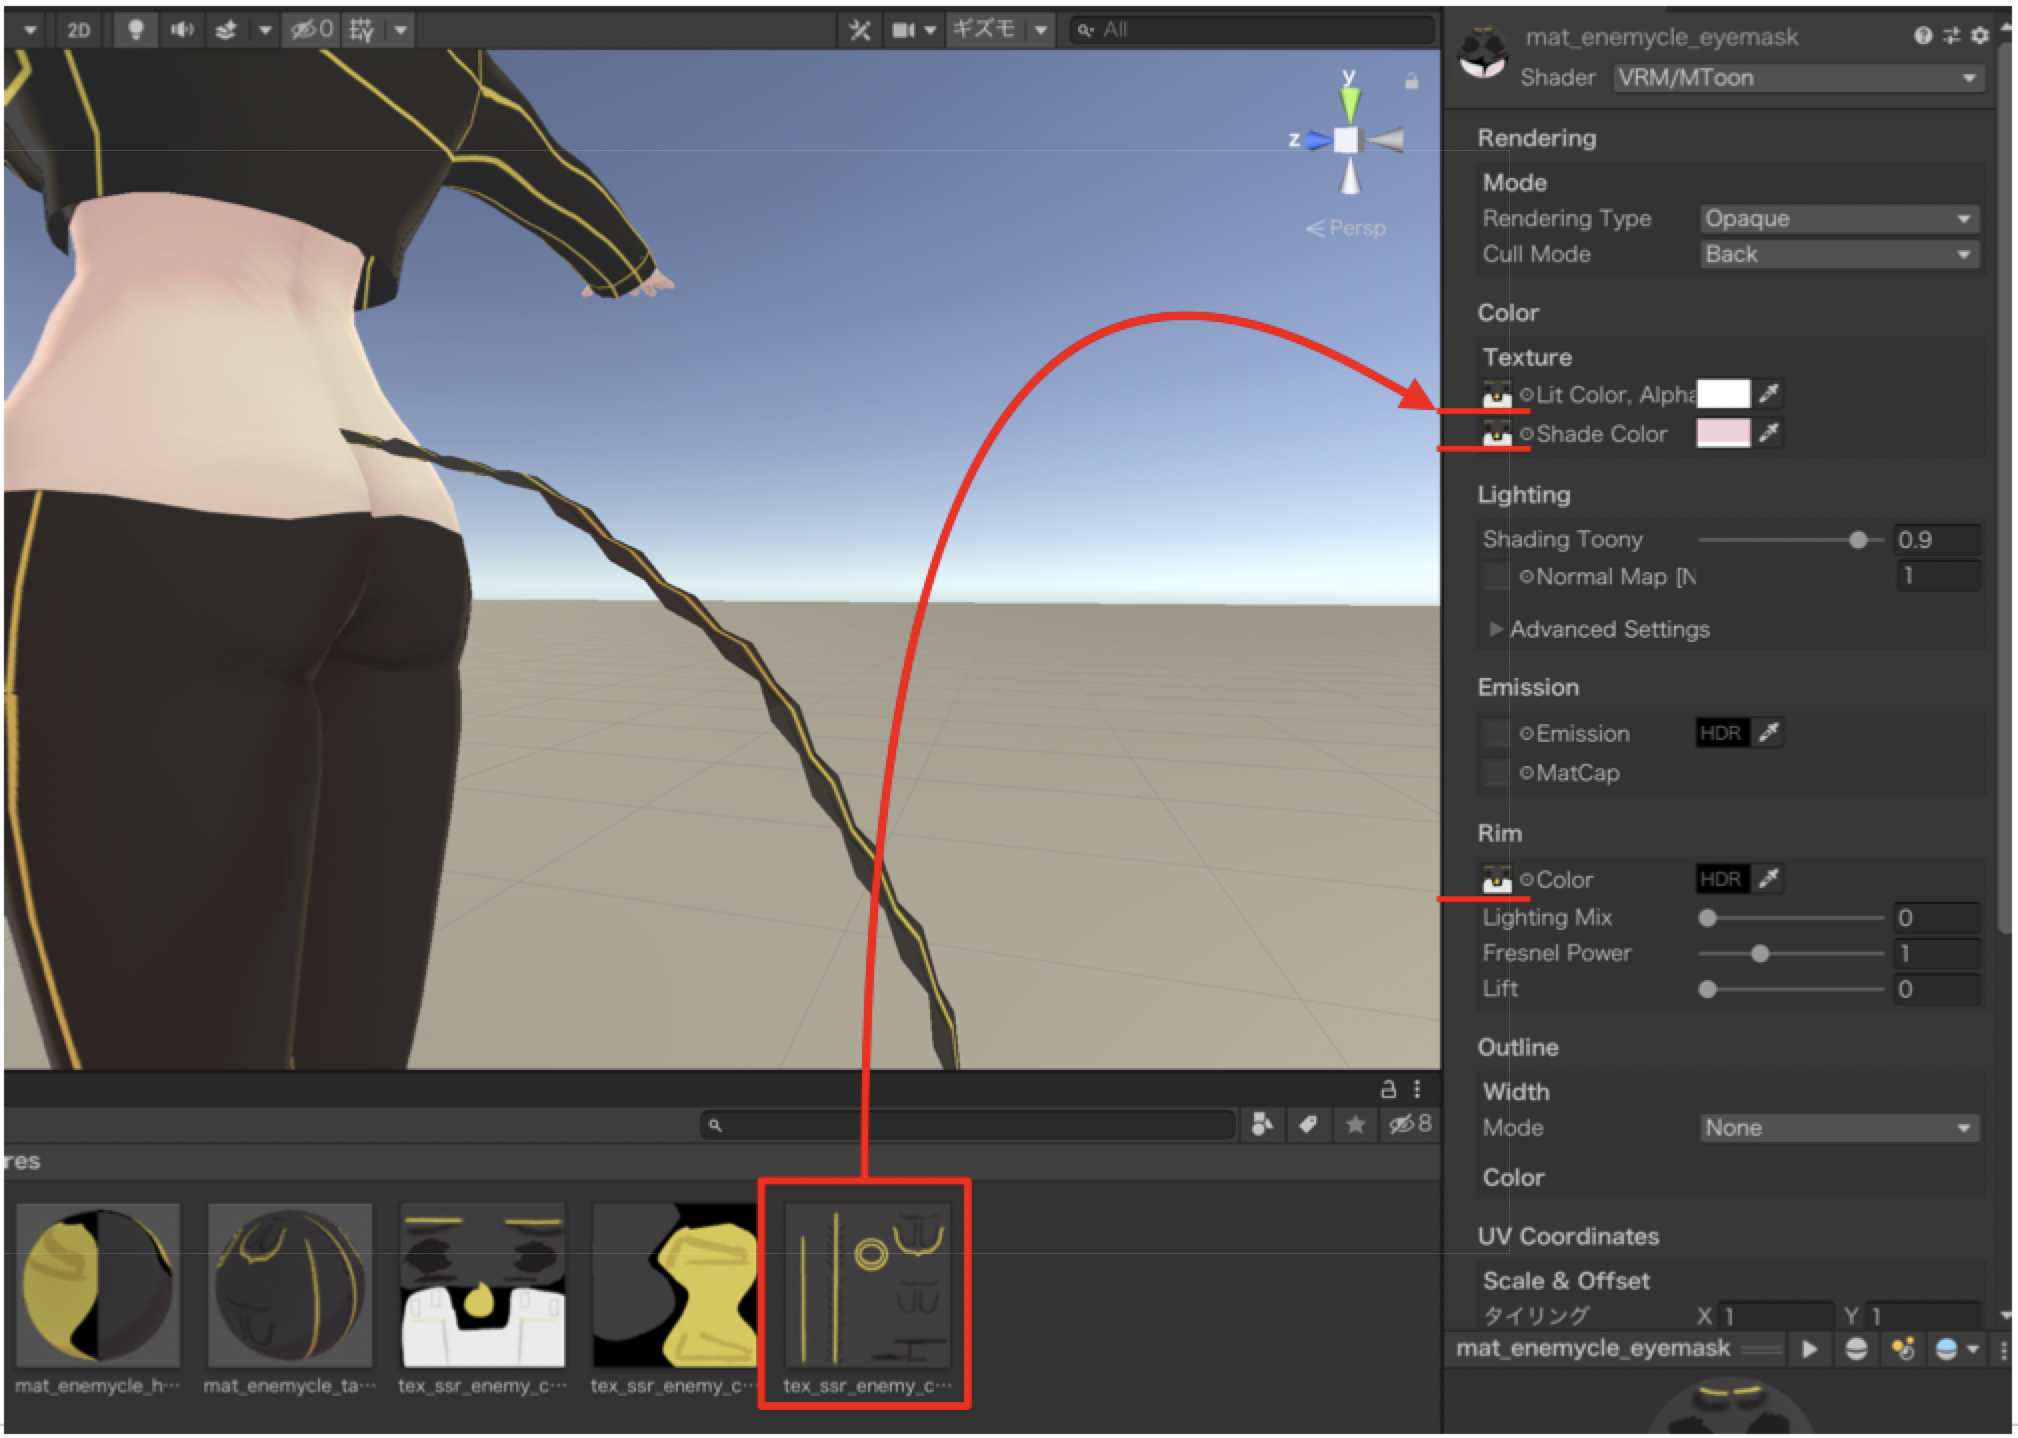The width and height of the screenshot is (2018, 1438).
Task: Click the tiling X value field
Action: click(x=1776, y=1316)
